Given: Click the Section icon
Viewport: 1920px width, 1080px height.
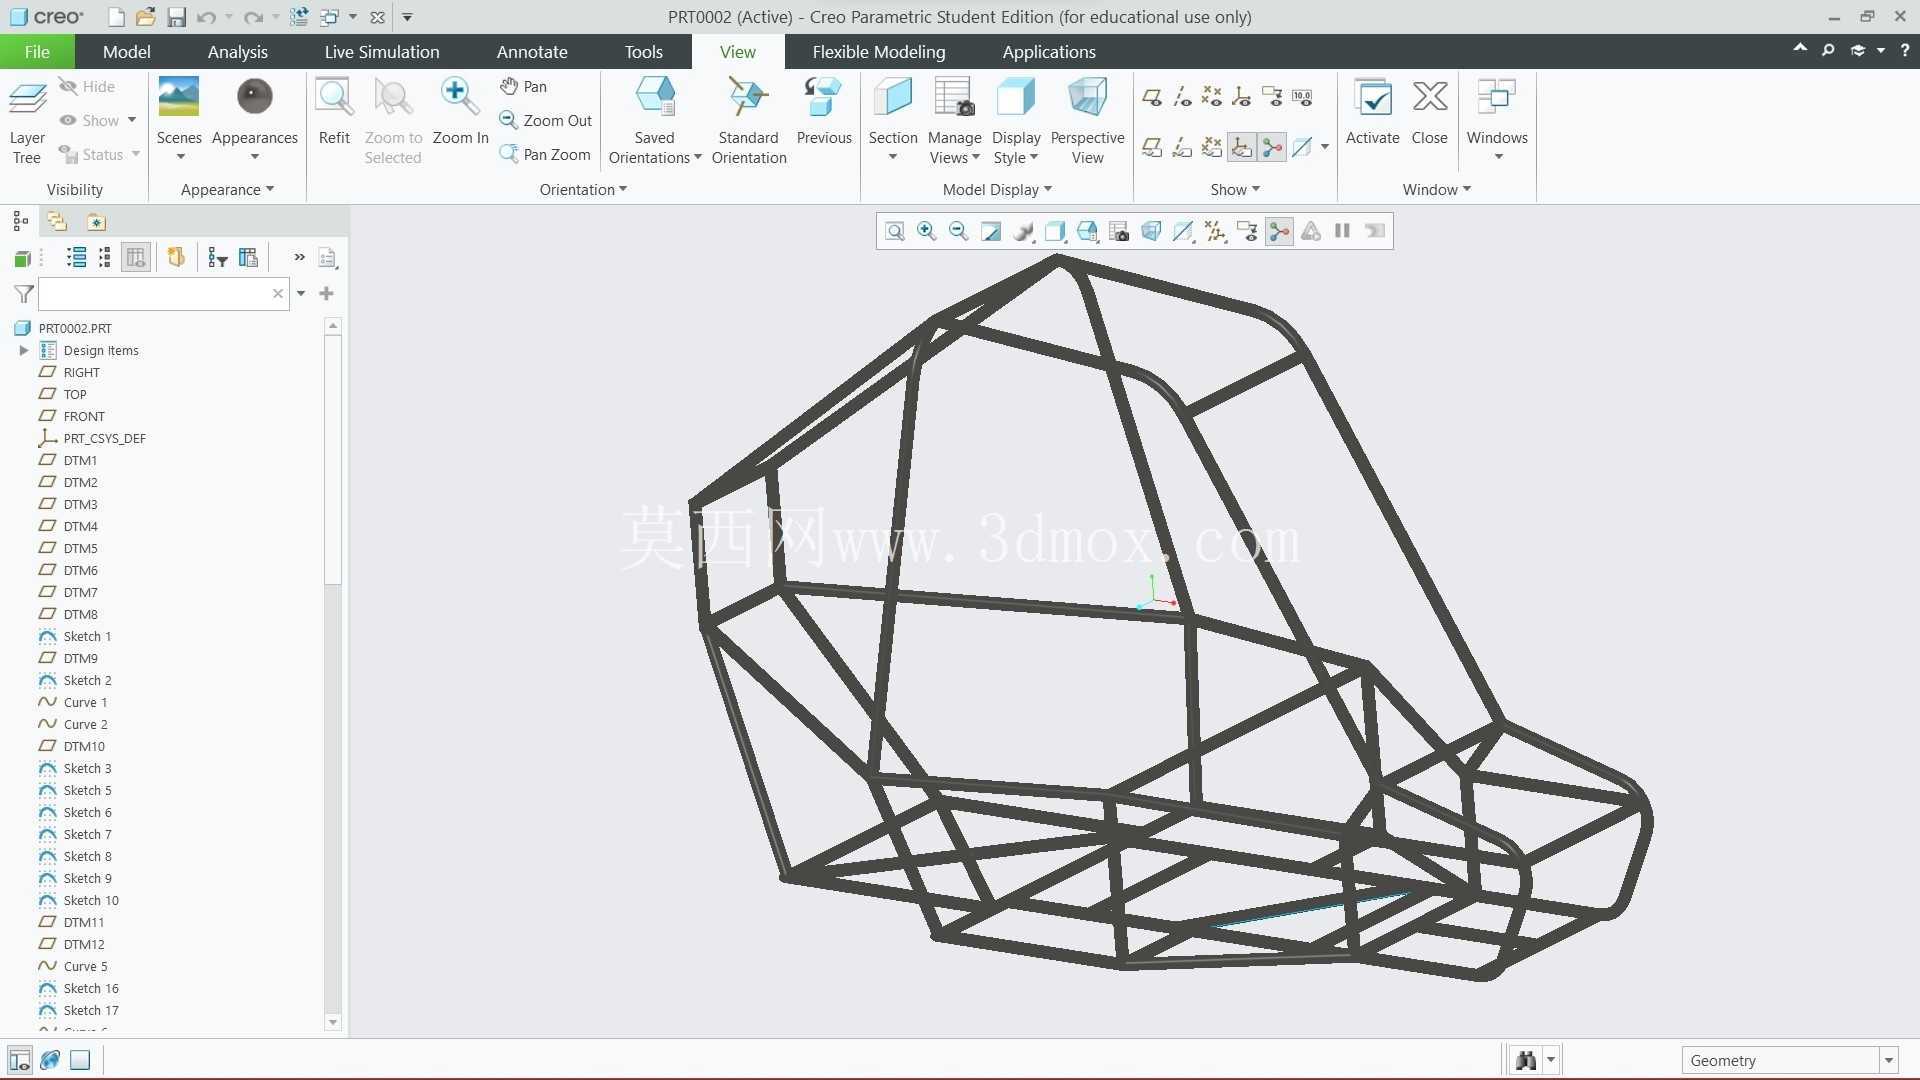Looking at the screenshot, I should [893, 98].
